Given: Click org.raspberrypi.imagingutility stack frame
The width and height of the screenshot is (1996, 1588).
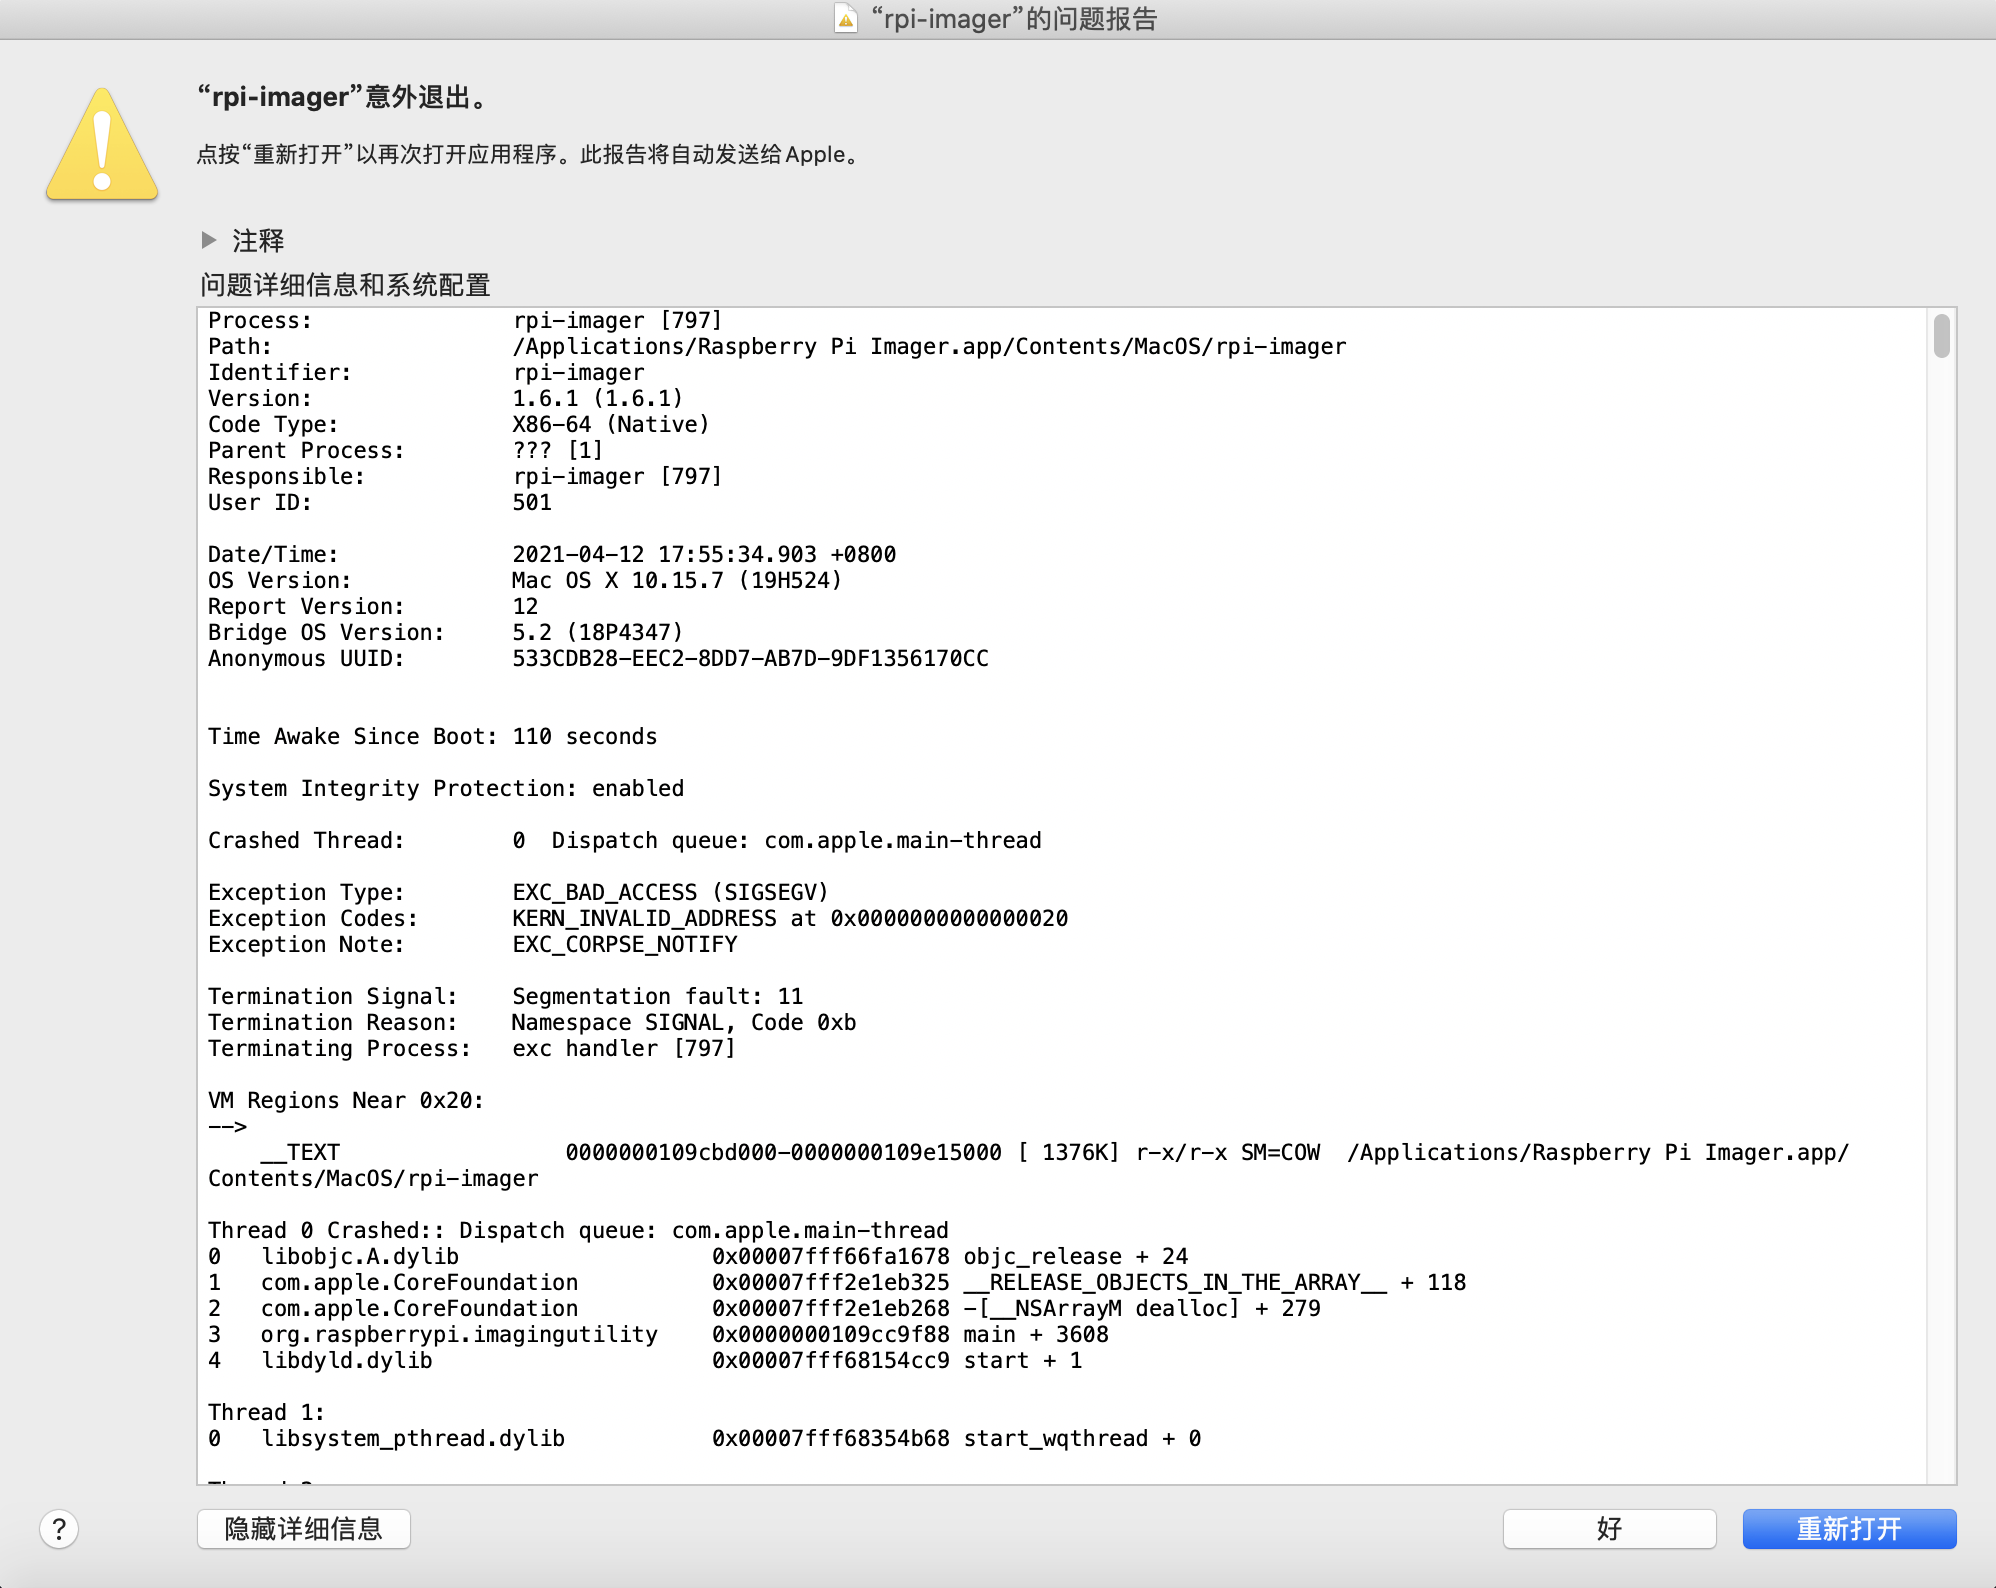Looking at the screenshot, I should coord(658,1335).
